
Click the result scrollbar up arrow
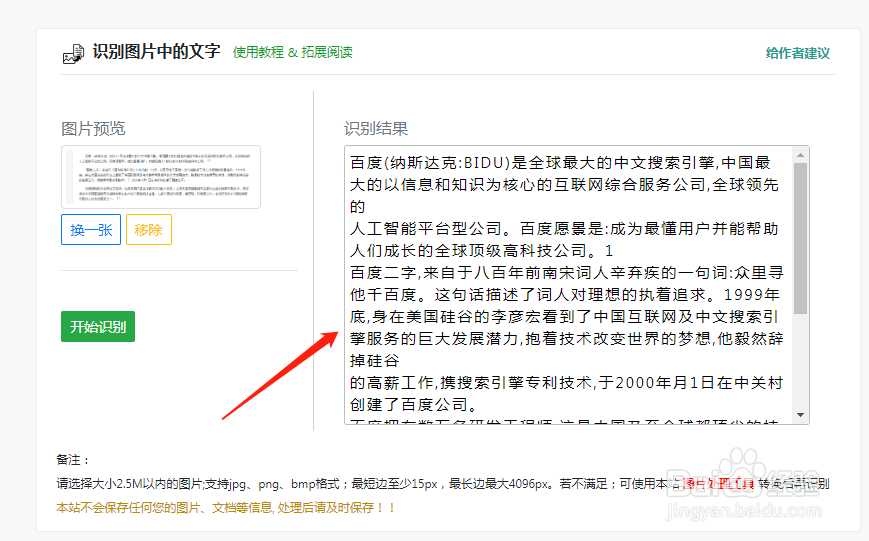(x=800, y=155)
